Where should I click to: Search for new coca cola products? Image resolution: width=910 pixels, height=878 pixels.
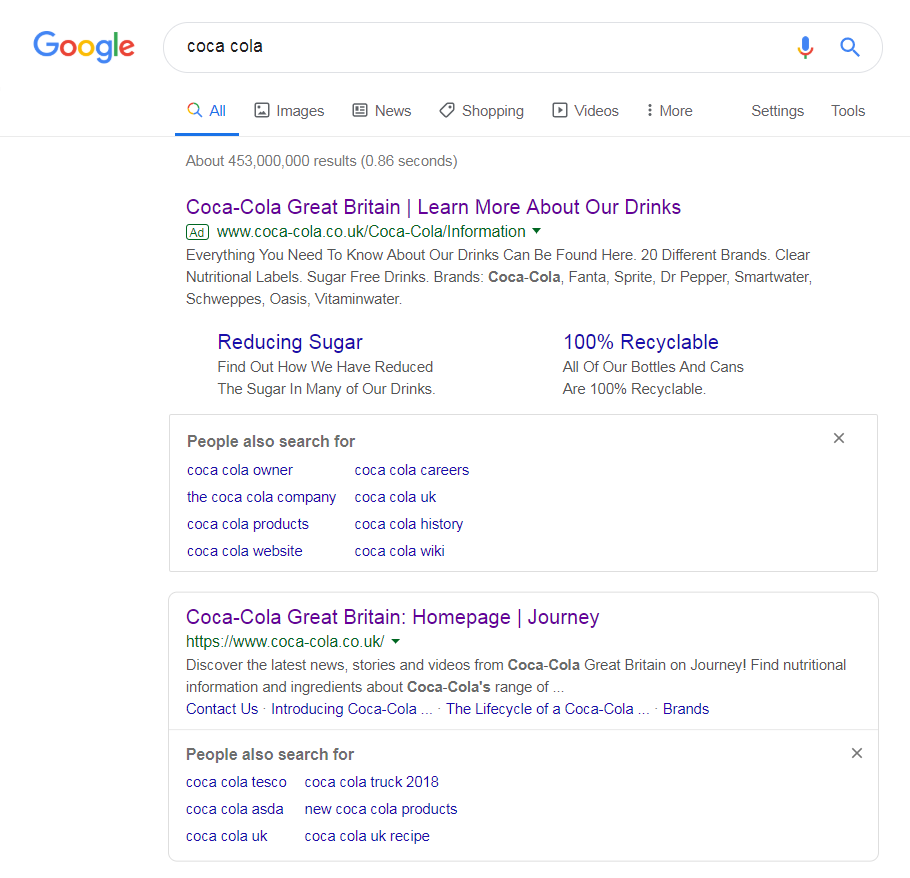click(x=381, y=809)
